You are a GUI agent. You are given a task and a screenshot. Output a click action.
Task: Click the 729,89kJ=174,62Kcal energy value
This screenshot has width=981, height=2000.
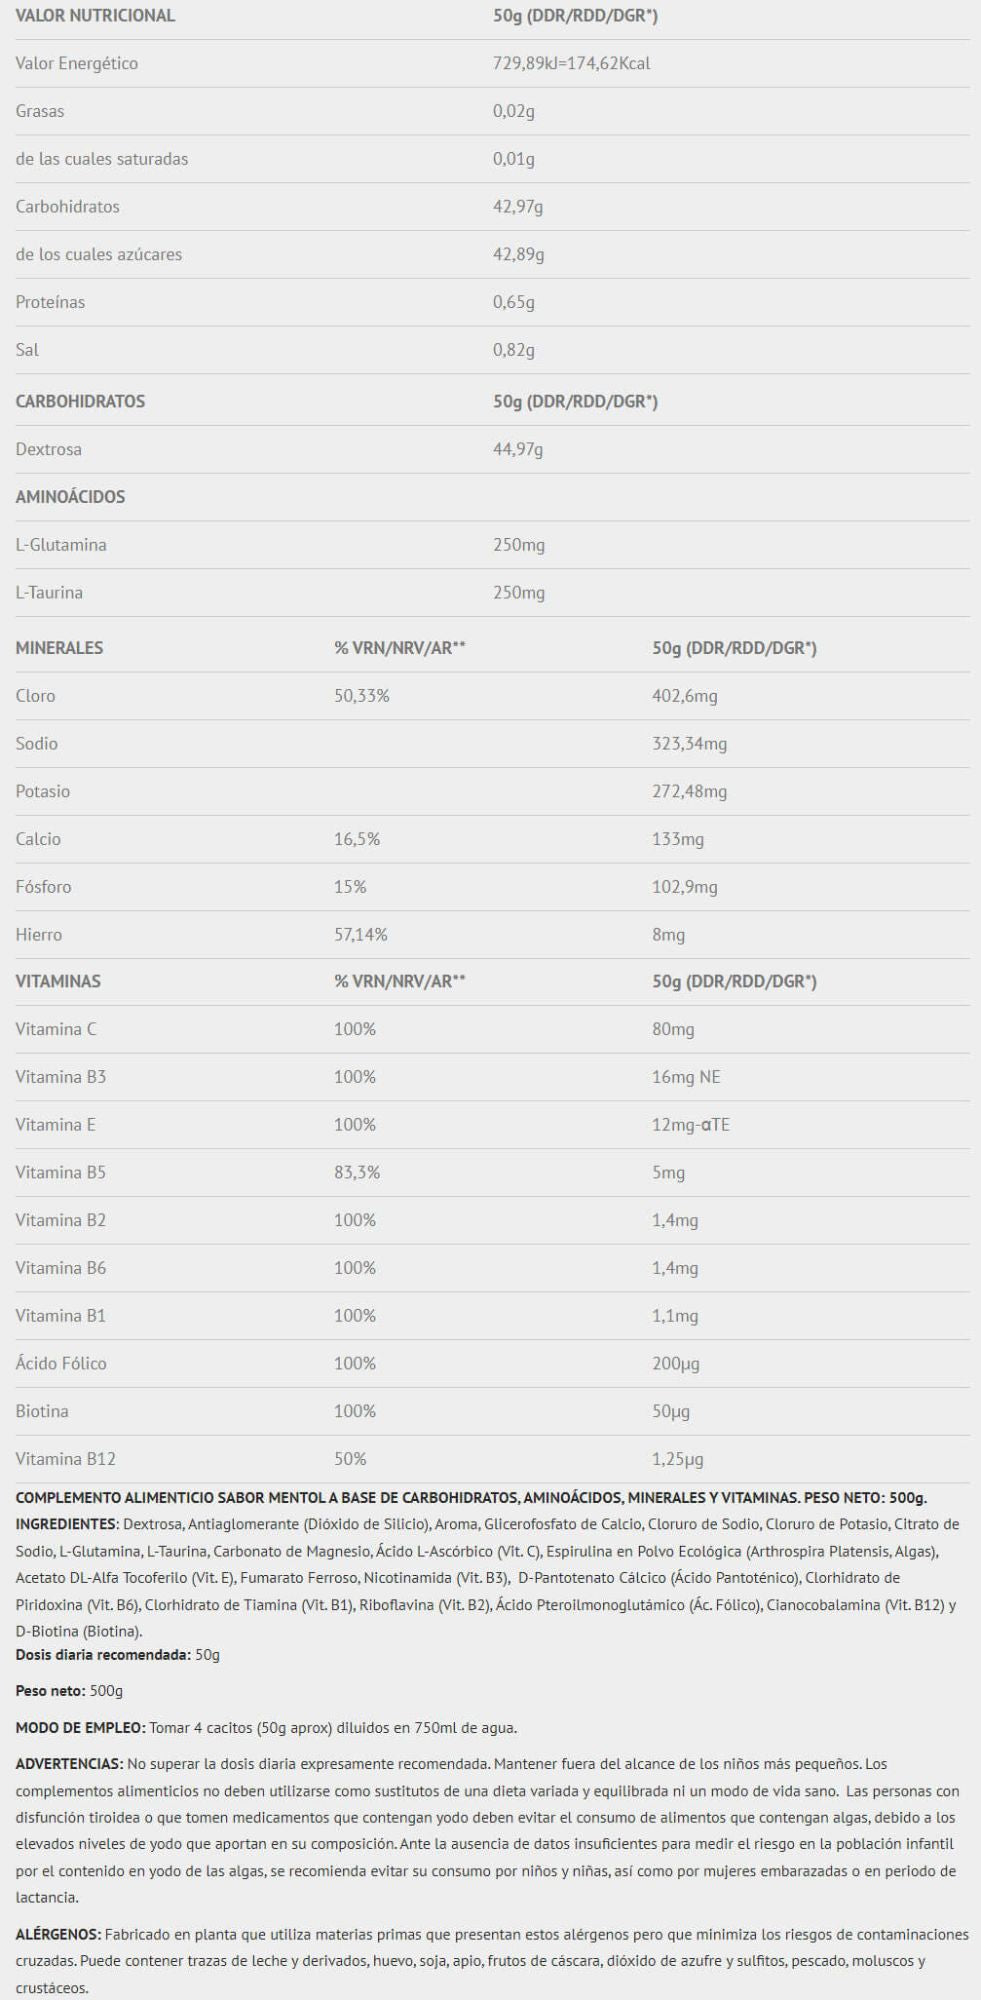click(x=571, y=64)
